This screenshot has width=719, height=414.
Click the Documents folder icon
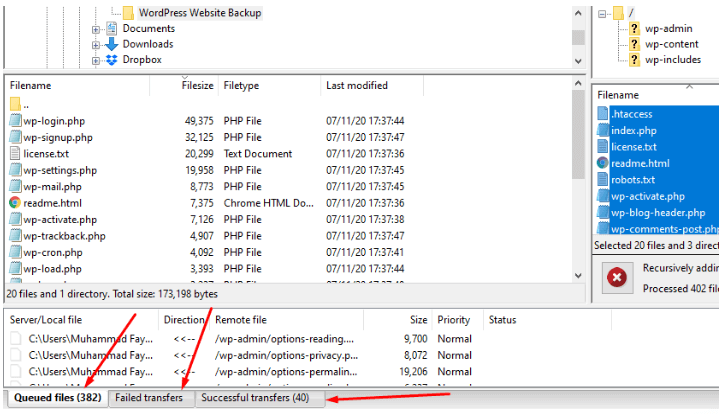tap(111, 28)
